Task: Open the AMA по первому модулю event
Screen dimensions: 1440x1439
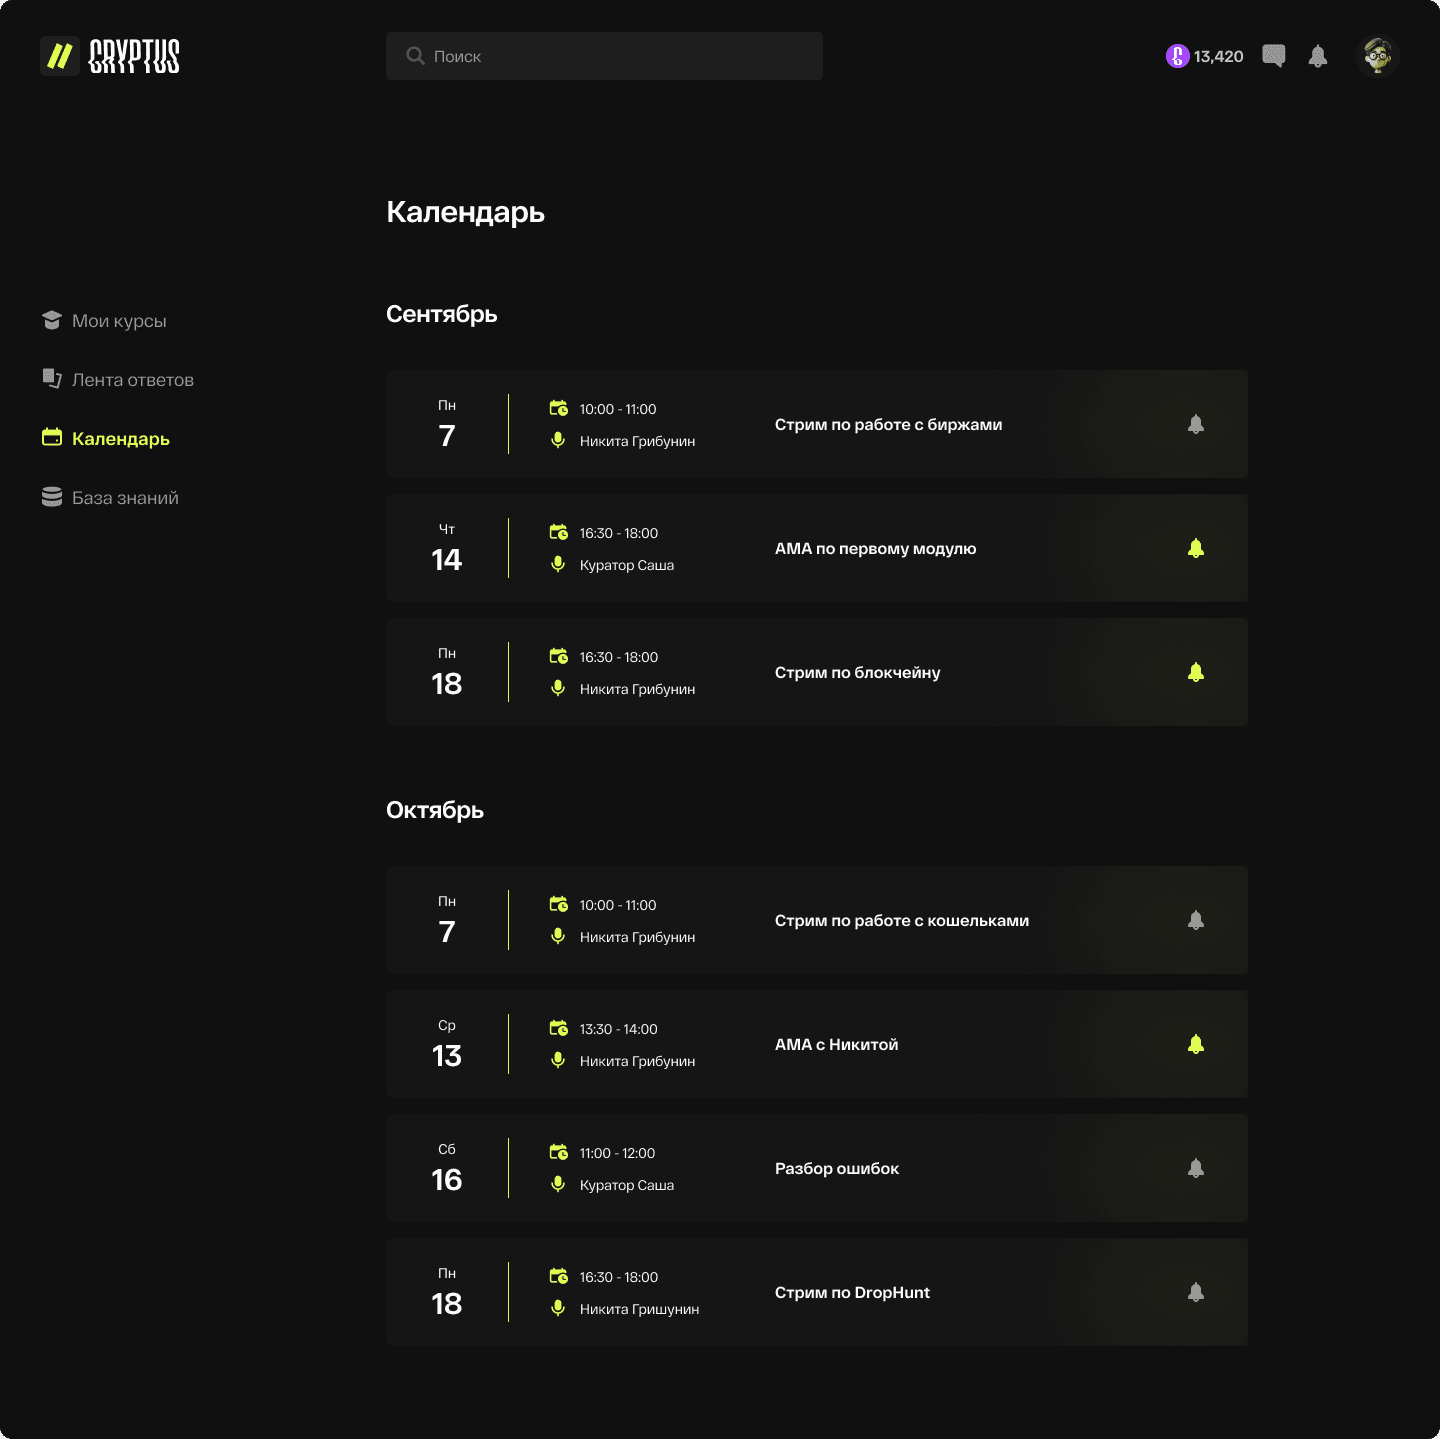Action: click(817, 548)
